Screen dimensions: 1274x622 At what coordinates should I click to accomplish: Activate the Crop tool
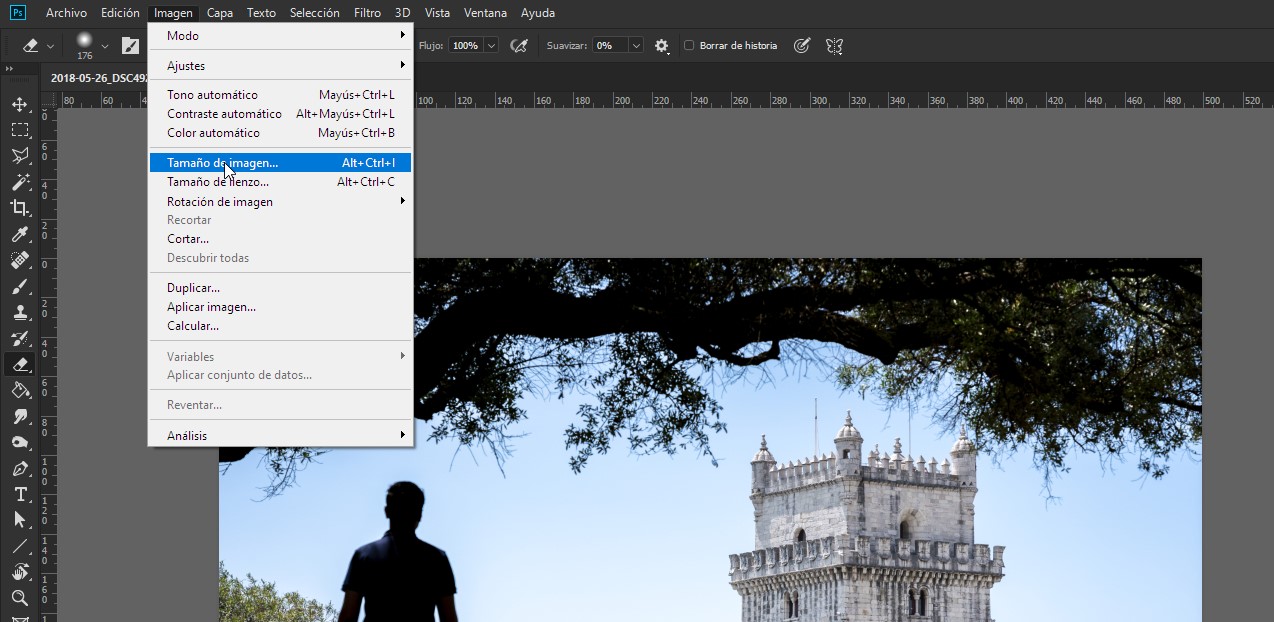[19, 208]
